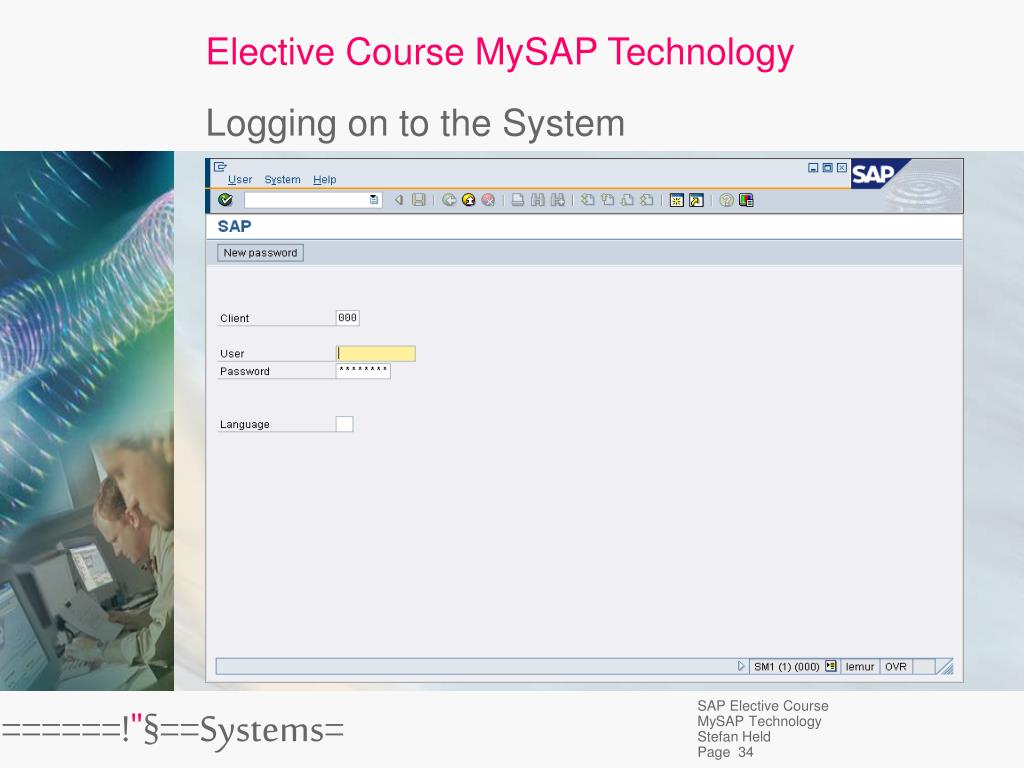Click the Language input field
Image resolution: width=1024 pixels, height=768 pixels.
tap(344, 424)
